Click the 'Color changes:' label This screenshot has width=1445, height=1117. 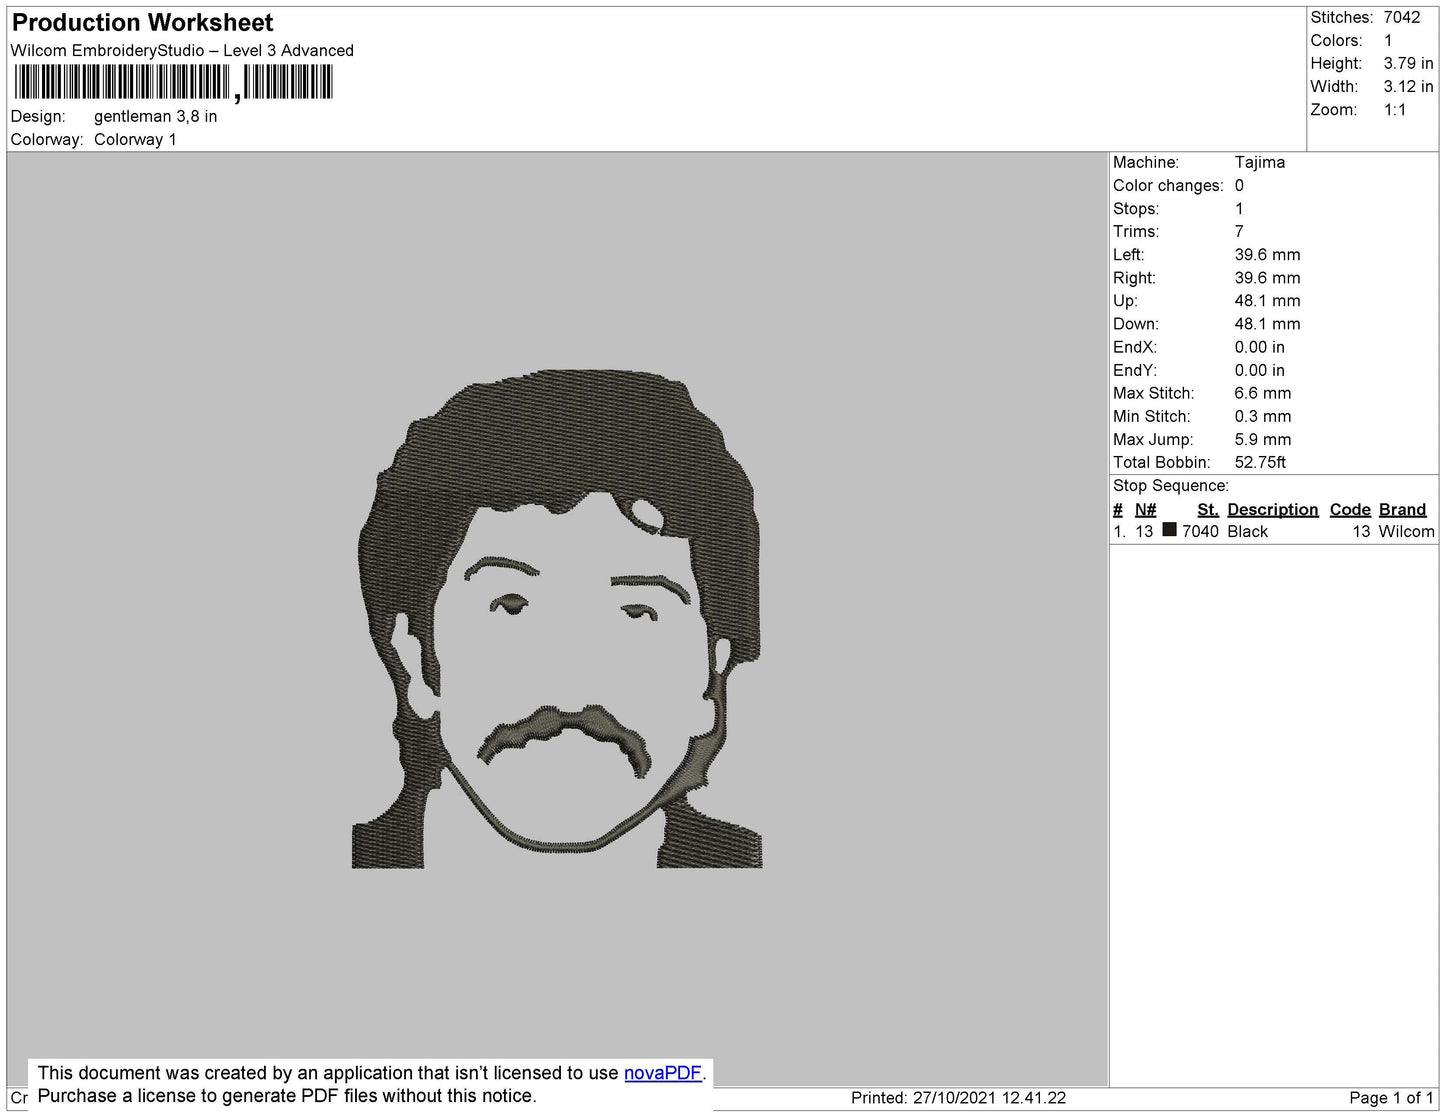(x=1168, y=185)
